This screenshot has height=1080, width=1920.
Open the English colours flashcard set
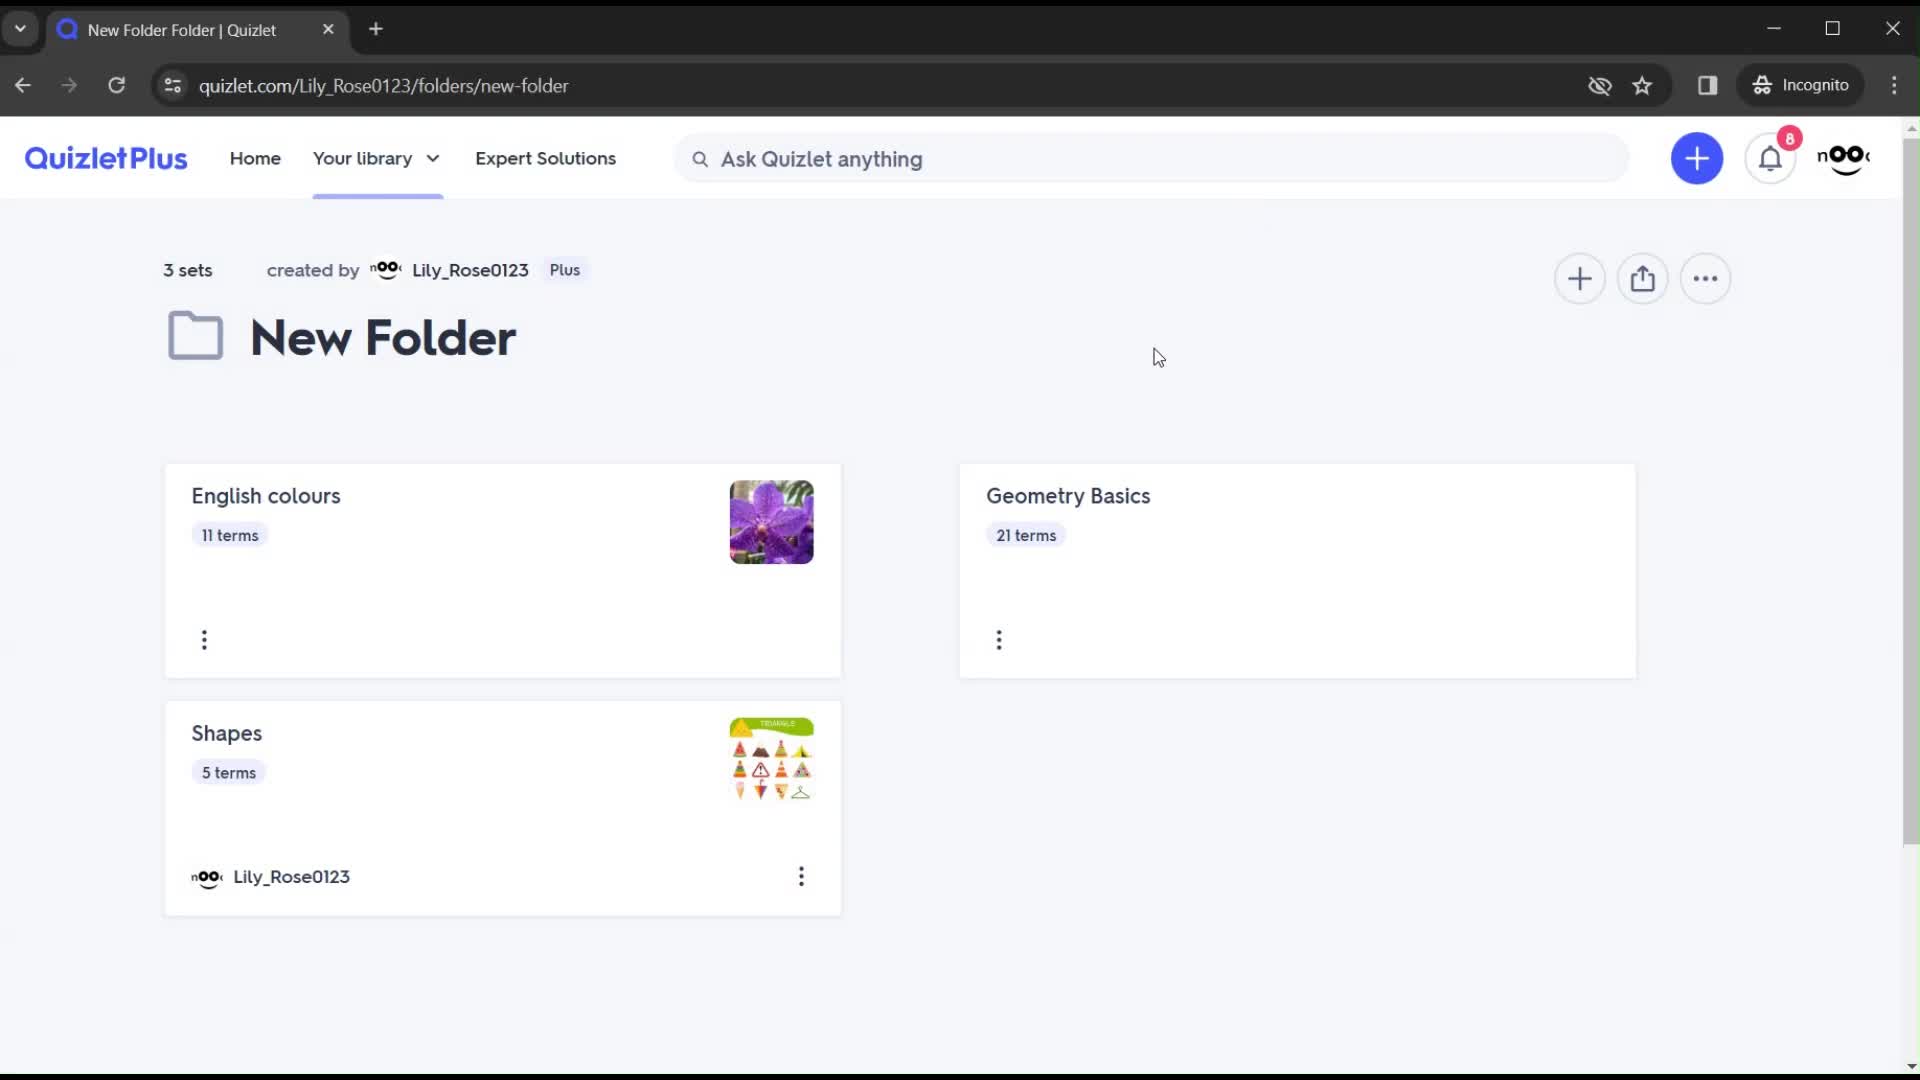coord(265,495)
